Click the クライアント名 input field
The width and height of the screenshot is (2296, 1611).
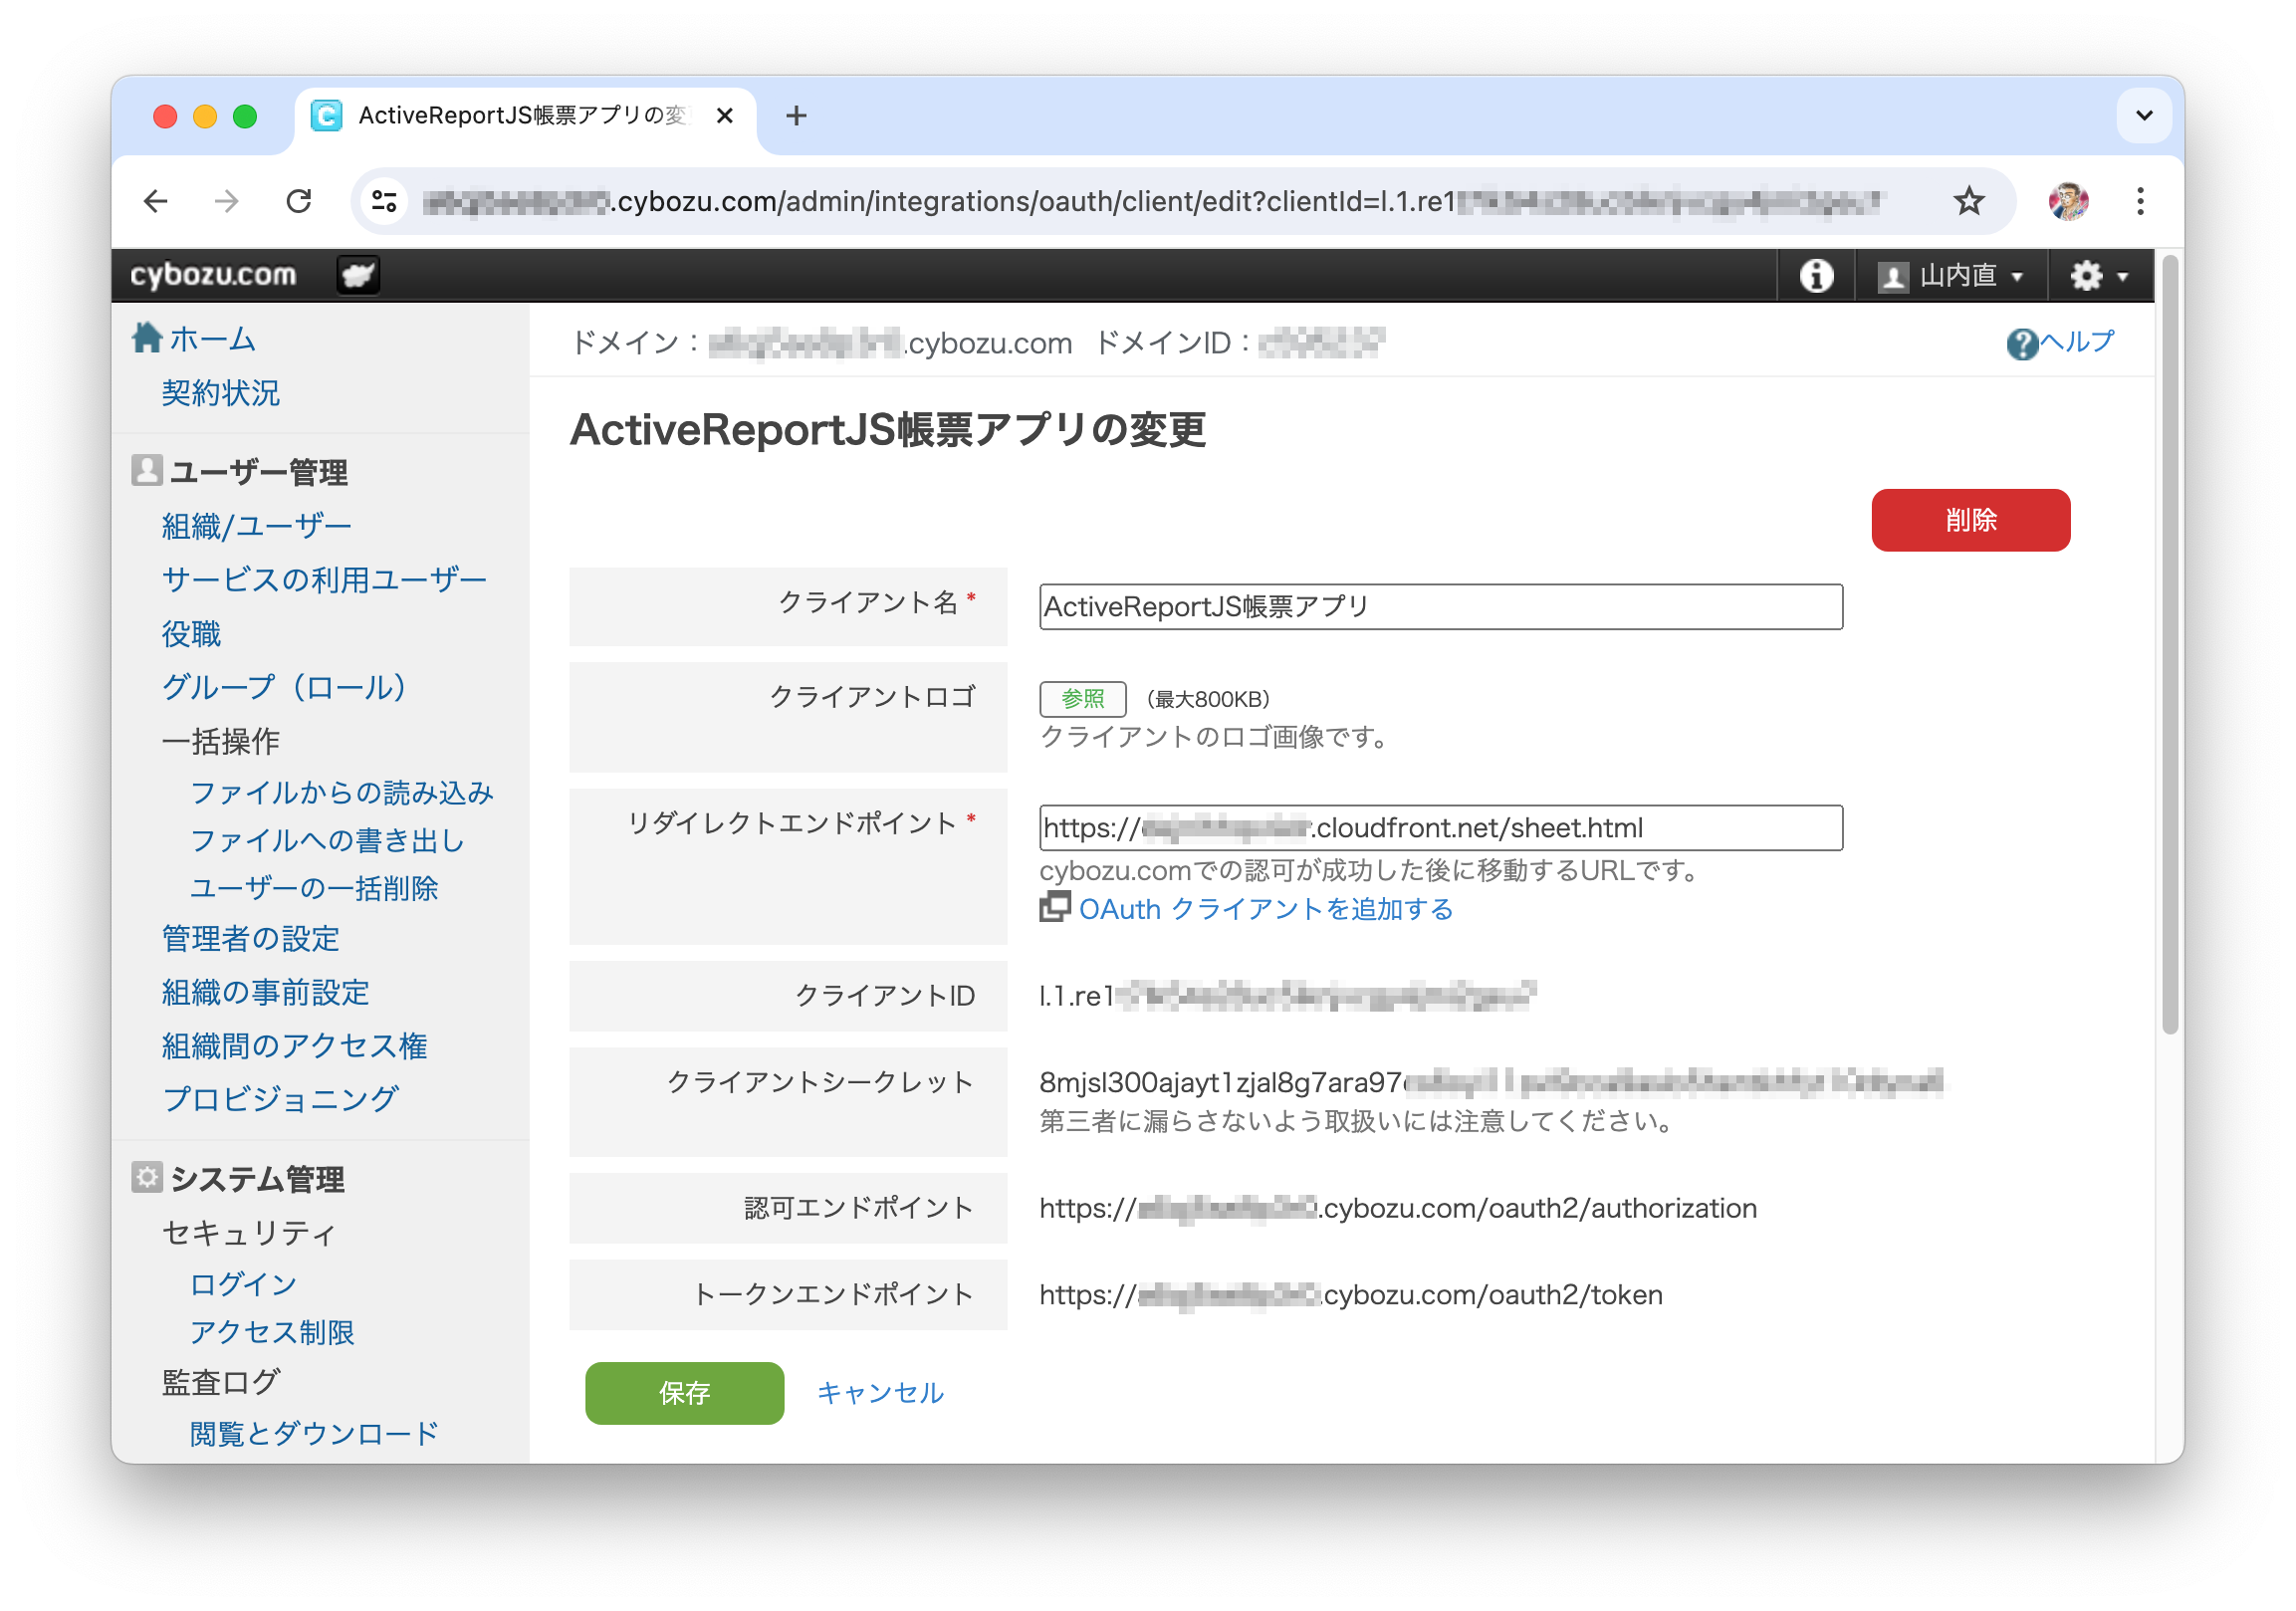click(1440, 607)
